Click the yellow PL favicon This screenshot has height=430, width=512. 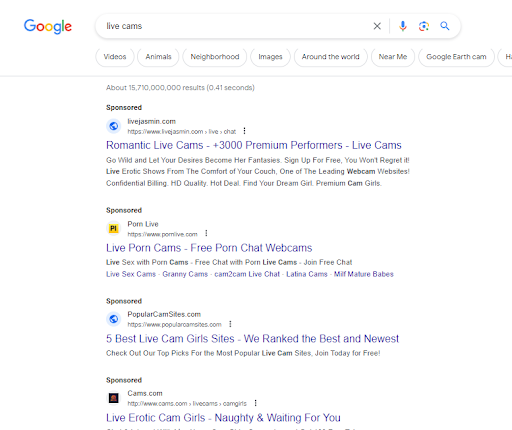click(114, 228)
